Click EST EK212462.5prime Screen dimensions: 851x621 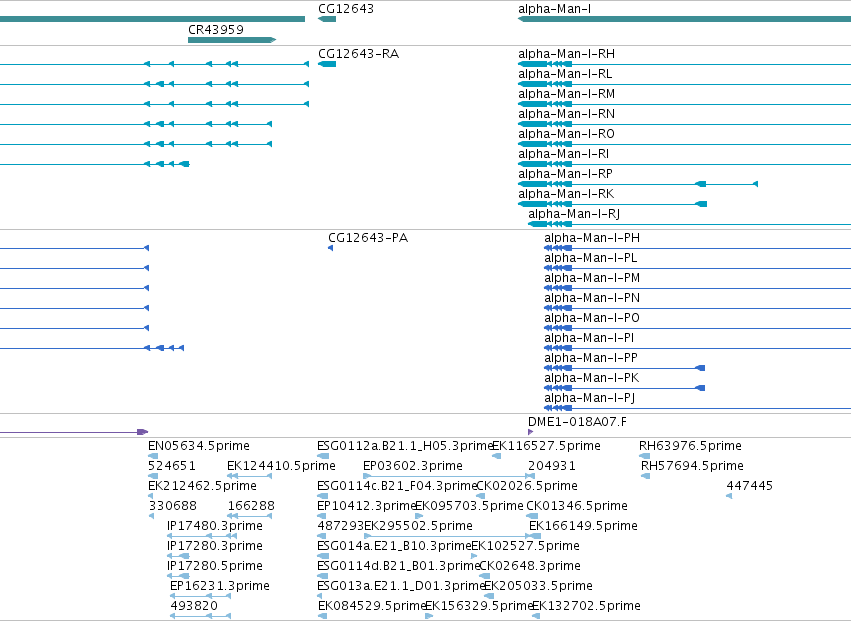[202, 486]
